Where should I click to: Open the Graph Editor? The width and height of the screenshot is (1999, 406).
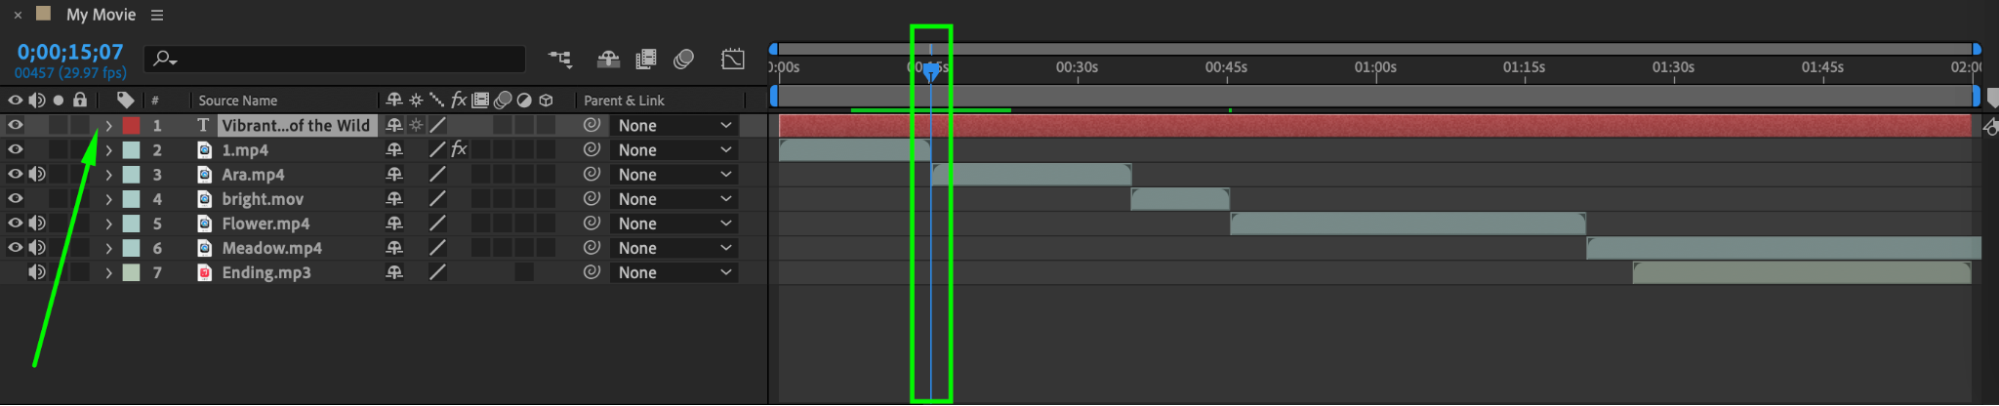pyautogui.click(x=733, y=59)
